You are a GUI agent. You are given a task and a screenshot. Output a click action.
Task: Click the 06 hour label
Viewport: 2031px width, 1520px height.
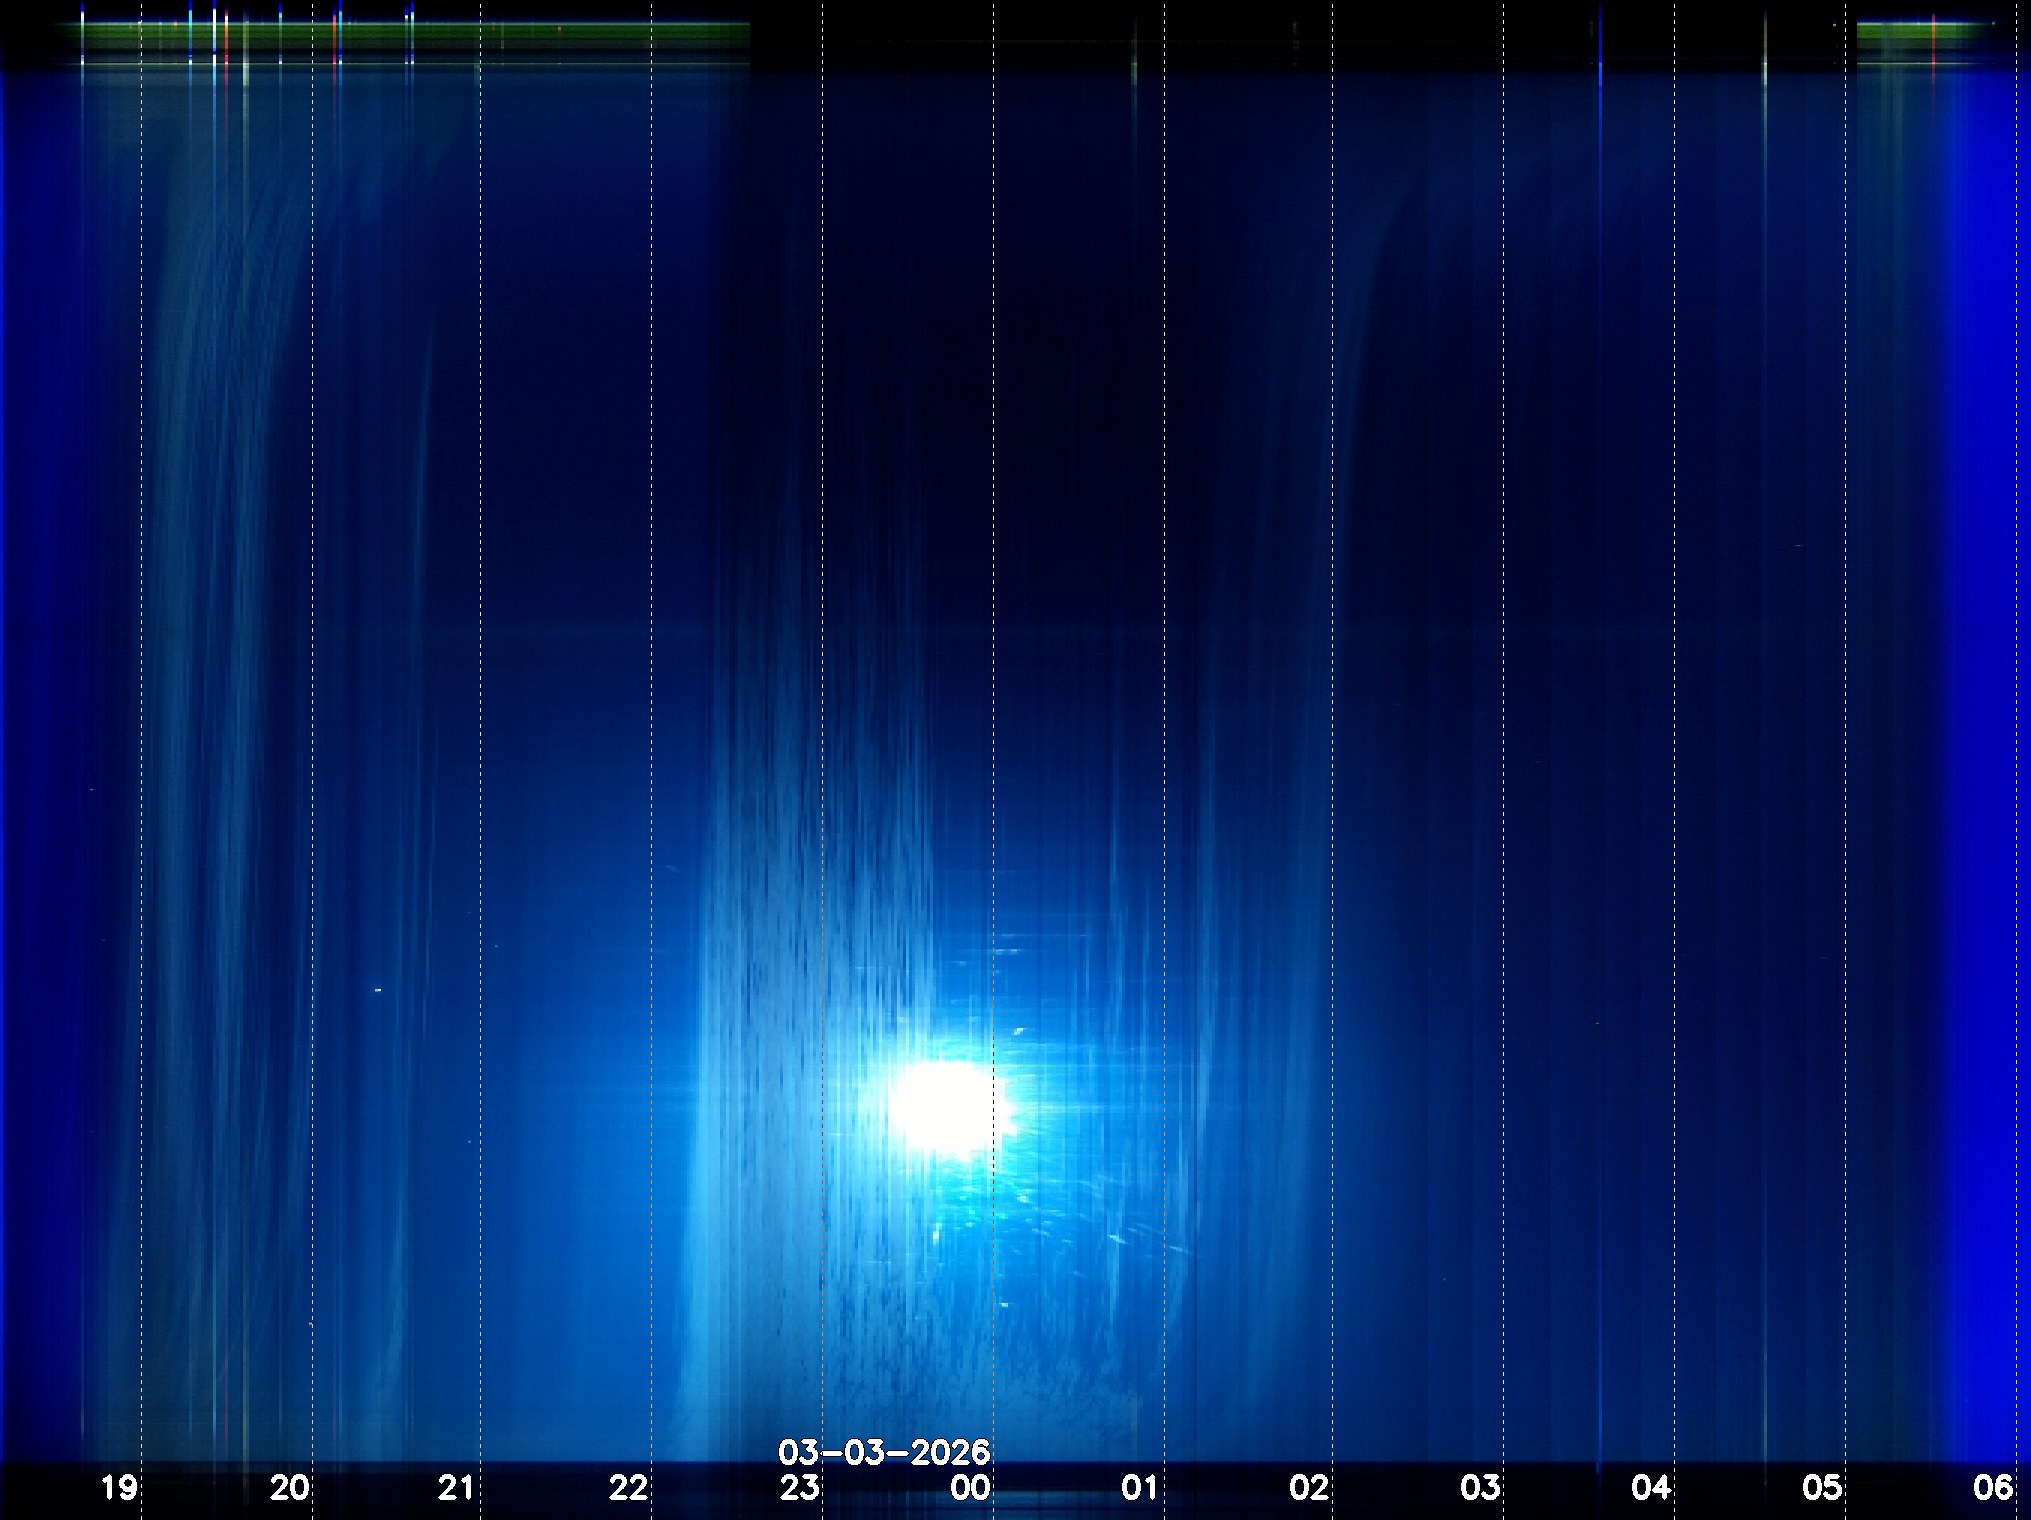(x=1992, y=1488)
